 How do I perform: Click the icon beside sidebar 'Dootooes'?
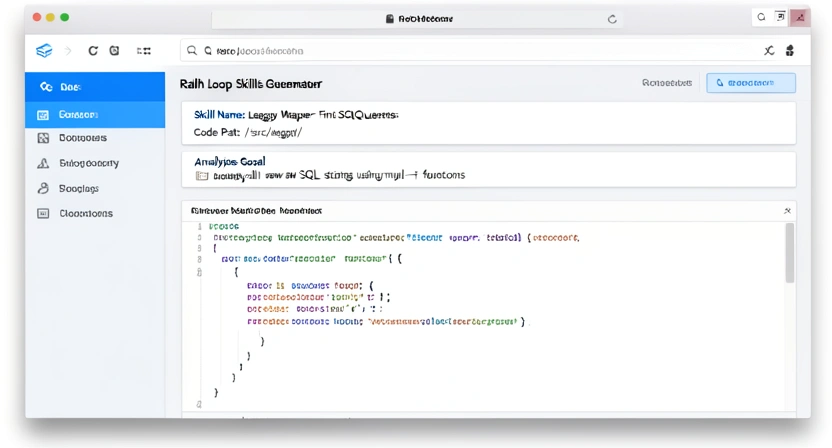(x=43, y=138)
